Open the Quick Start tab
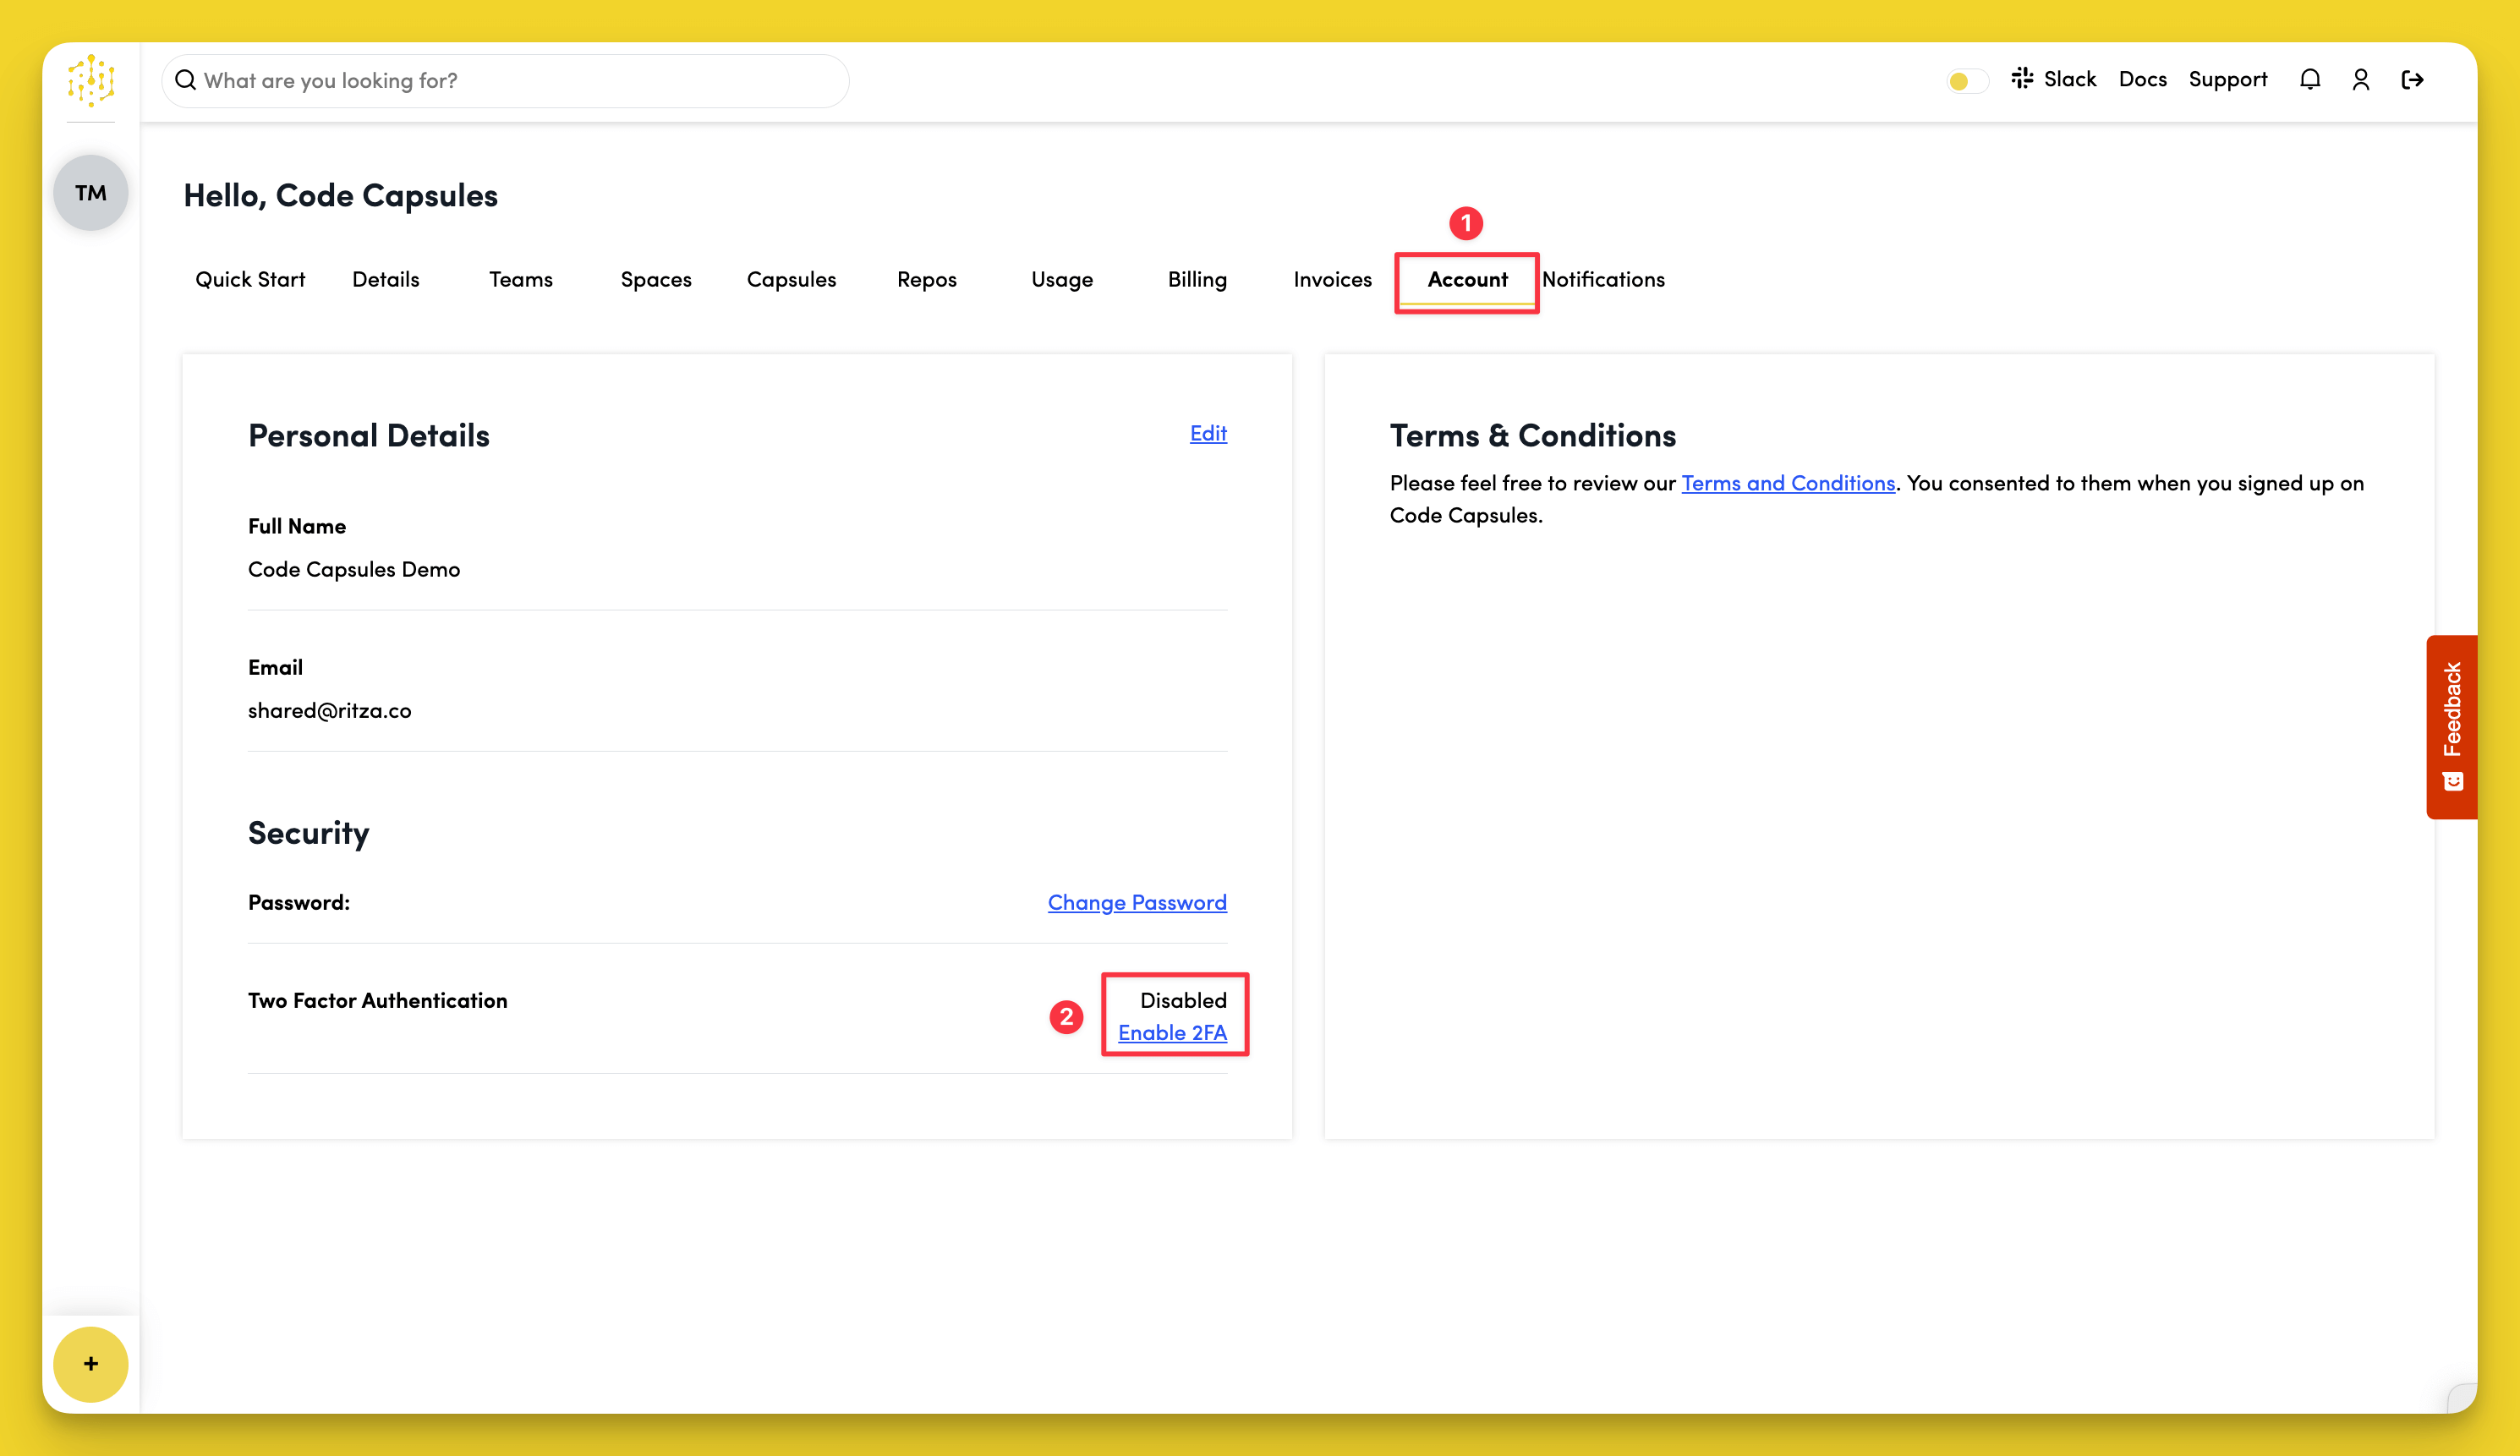This screenshot has height=1456, width=2520. coord(250,280)
